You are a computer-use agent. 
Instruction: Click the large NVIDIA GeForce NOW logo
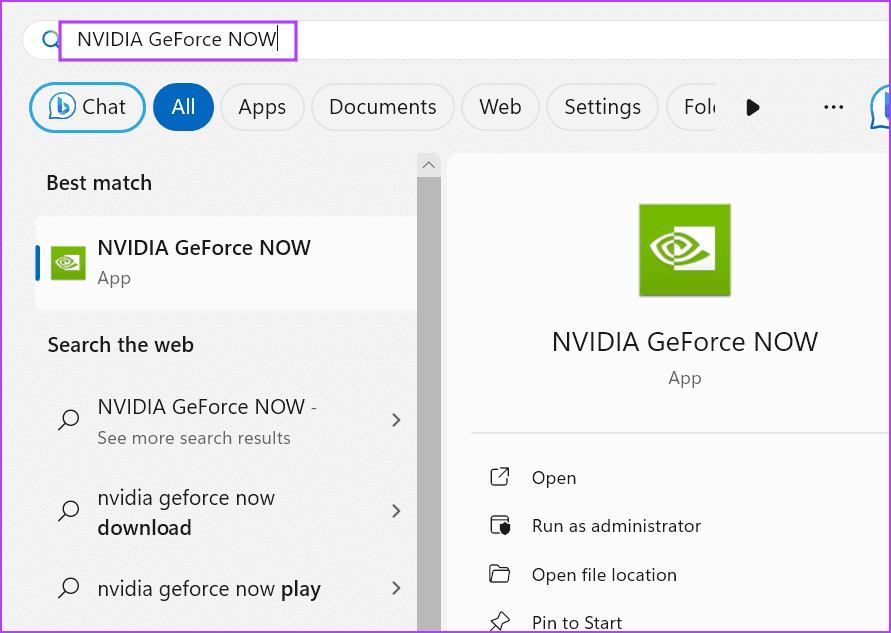pyautogui.click(x=684, y=250)
